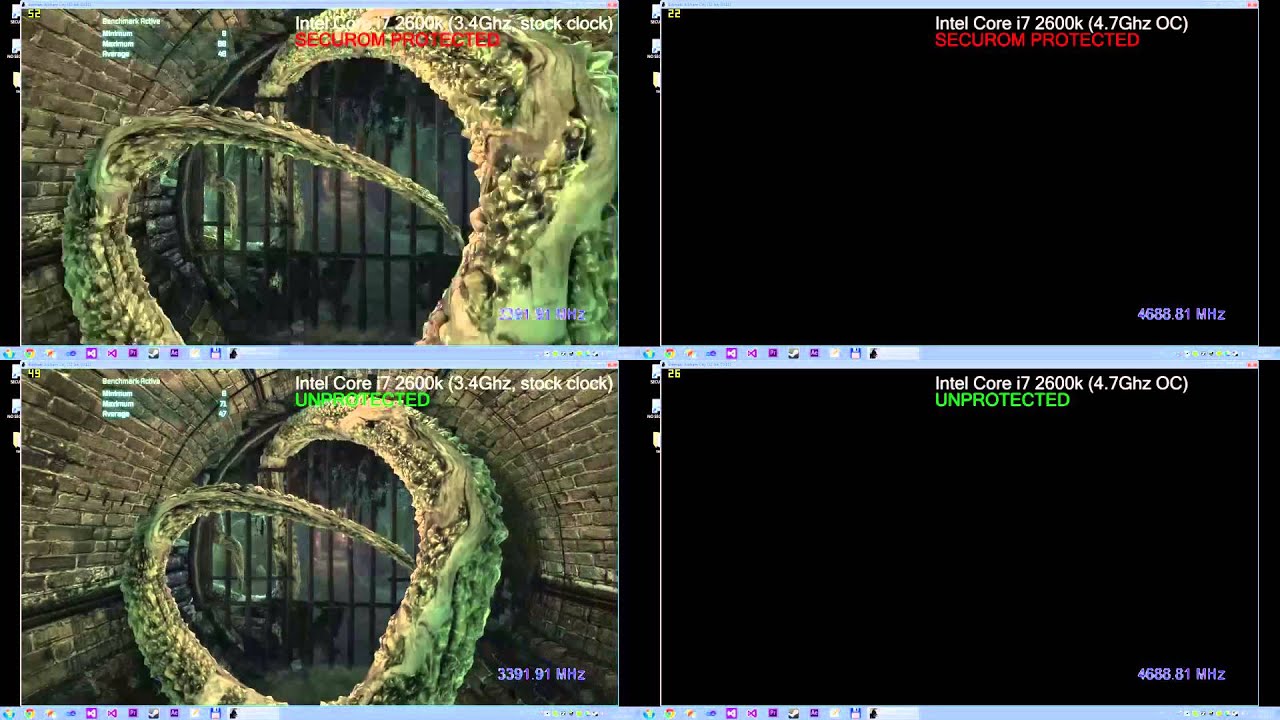This screenshot has width=1280, height=720.
Task: Click the blurred MHz readout in the 3.4Ghz SecuROM-protected panel
Action: pos(541,314)
